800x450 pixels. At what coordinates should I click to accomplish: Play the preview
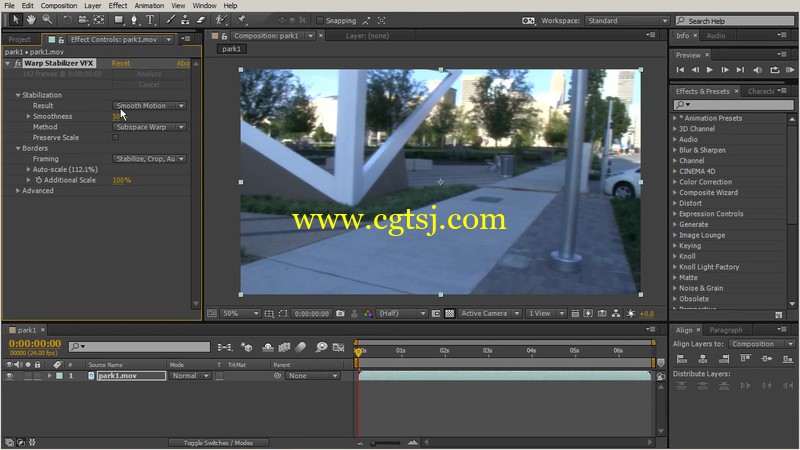coord(710,70)
